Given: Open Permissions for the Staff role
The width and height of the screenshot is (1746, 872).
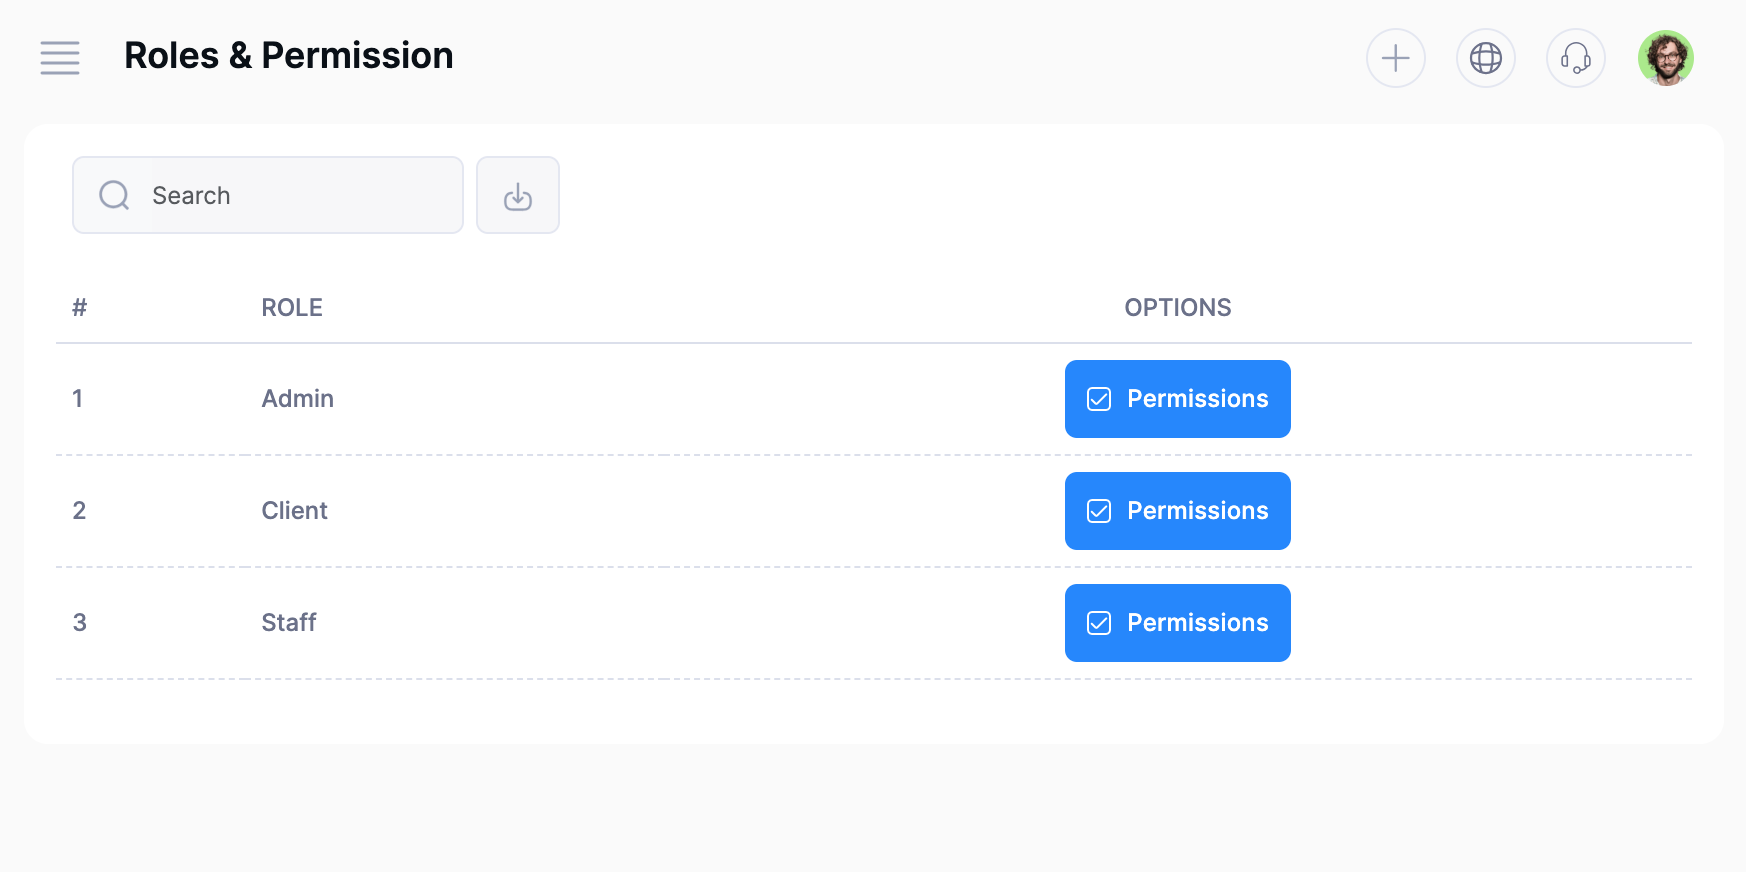Looking at the screenshot, I should click(1177, 623).
